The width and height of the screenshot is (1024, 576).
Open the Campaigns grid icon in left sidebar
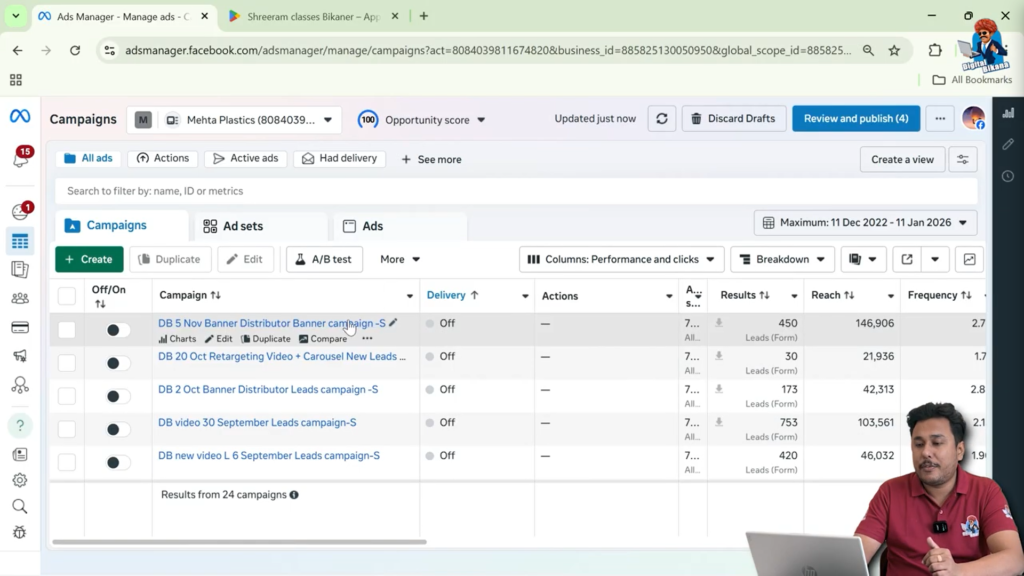click(19, 241)
